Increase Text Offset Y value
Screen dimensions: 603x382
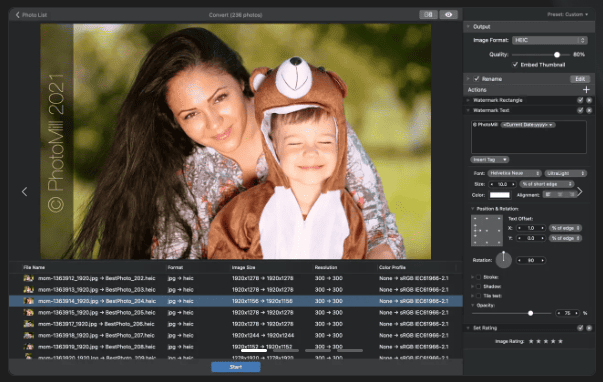coord(542,238)
